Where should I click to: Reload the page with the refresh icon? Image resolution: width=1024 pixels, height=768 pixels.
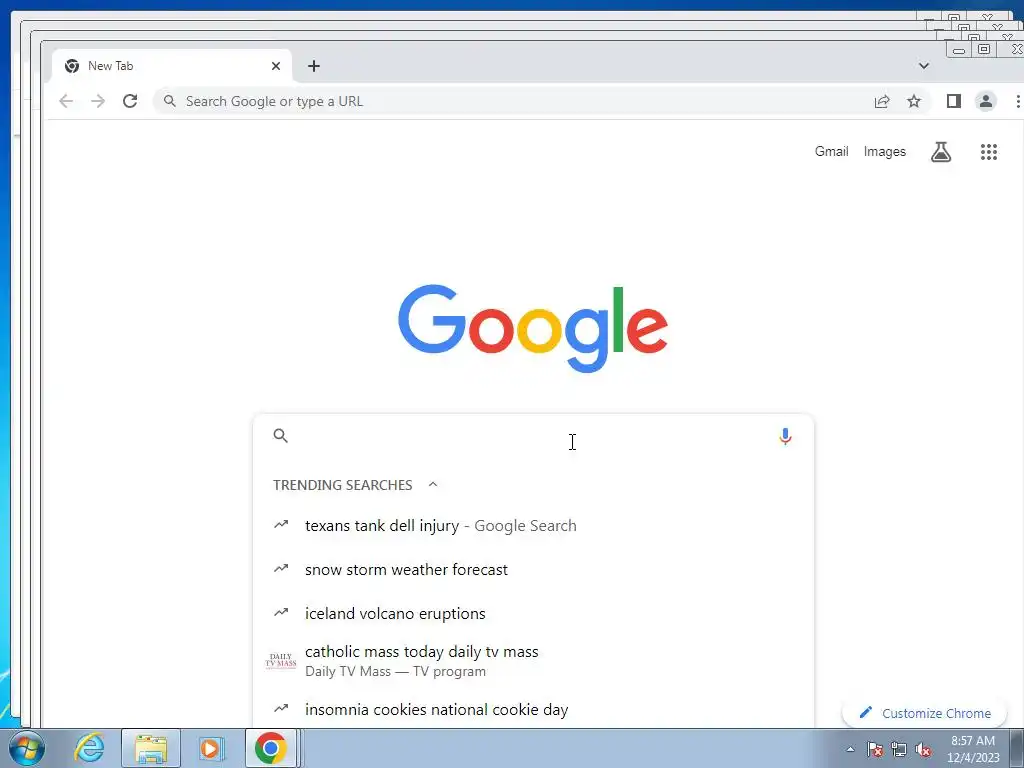(130, 101)
